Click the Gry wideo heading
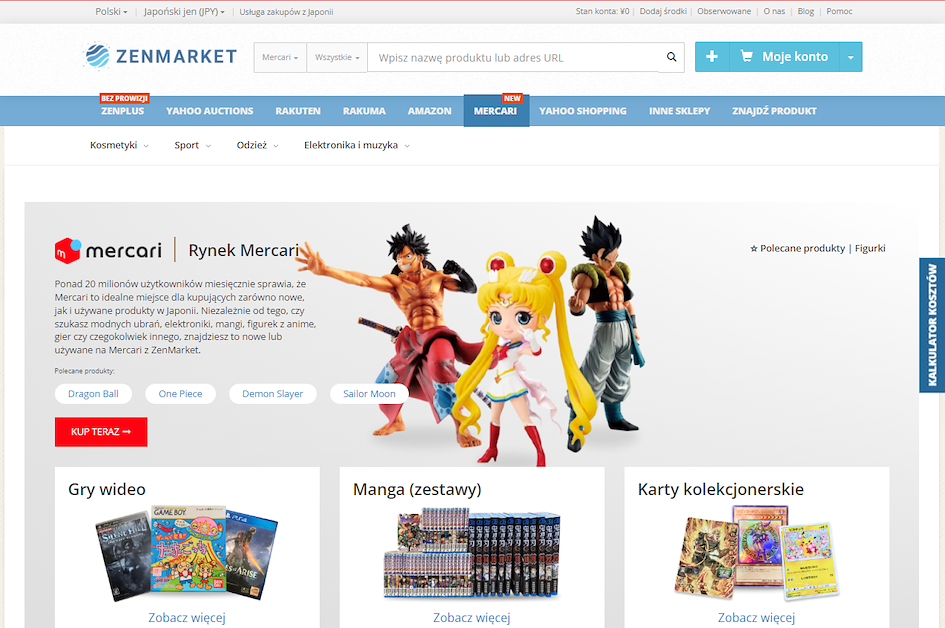Image resolution: width=945 pixels, height=628 pixels. pos(107,489)
